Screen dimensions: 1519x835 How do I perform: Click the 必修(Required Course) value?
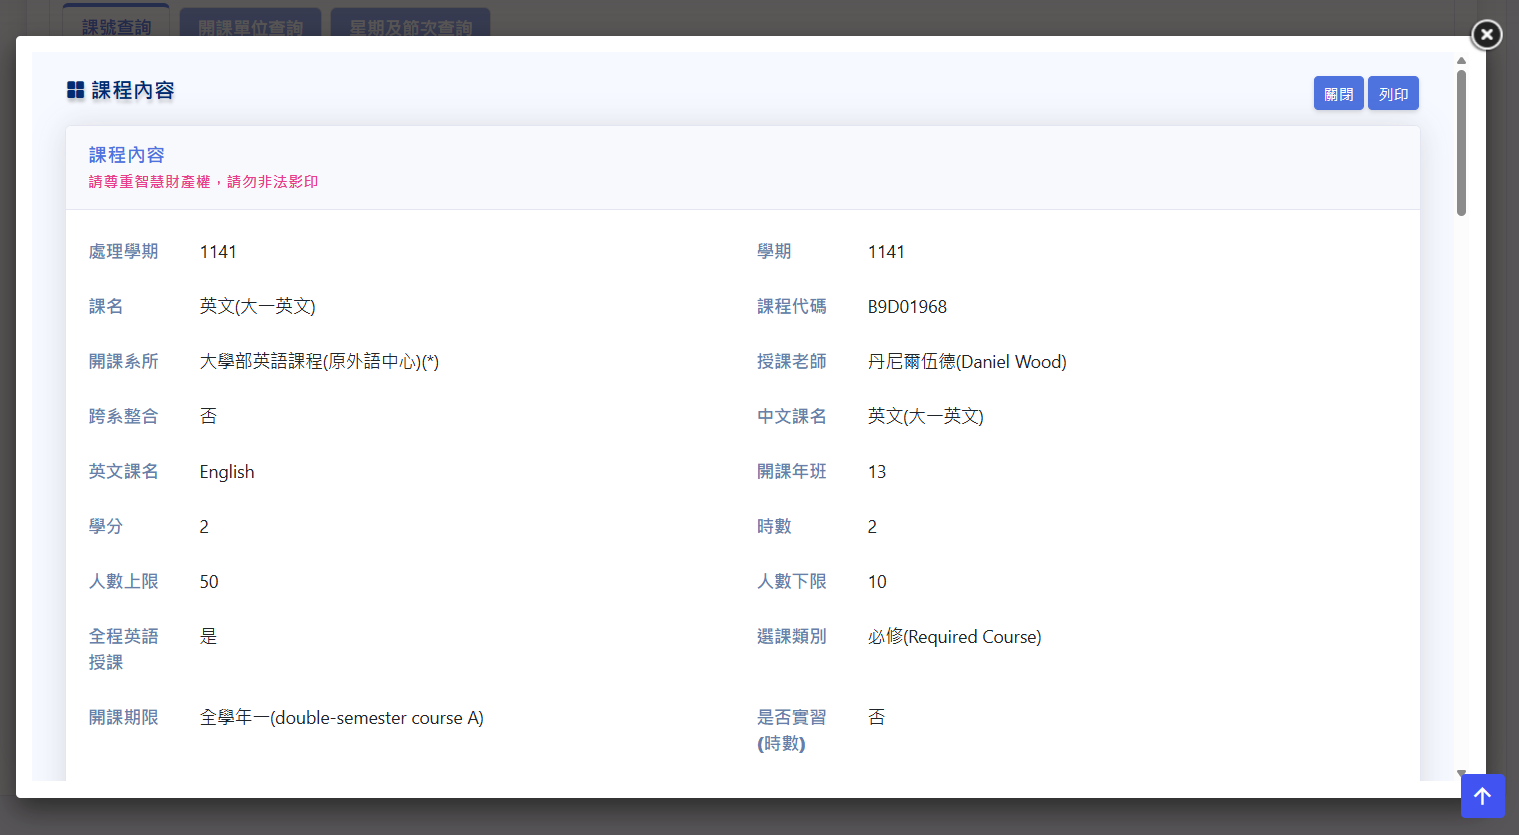coord(954,637)
